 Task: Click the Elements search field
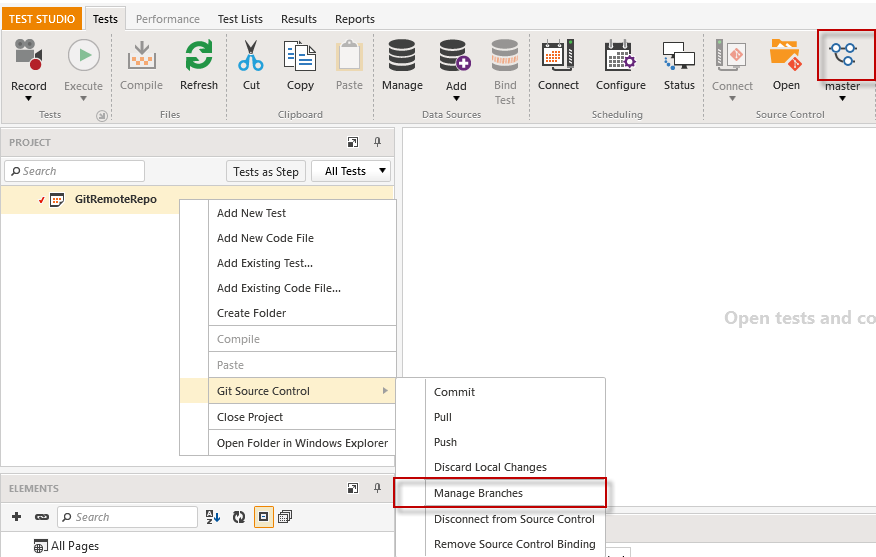click(127, 517)
